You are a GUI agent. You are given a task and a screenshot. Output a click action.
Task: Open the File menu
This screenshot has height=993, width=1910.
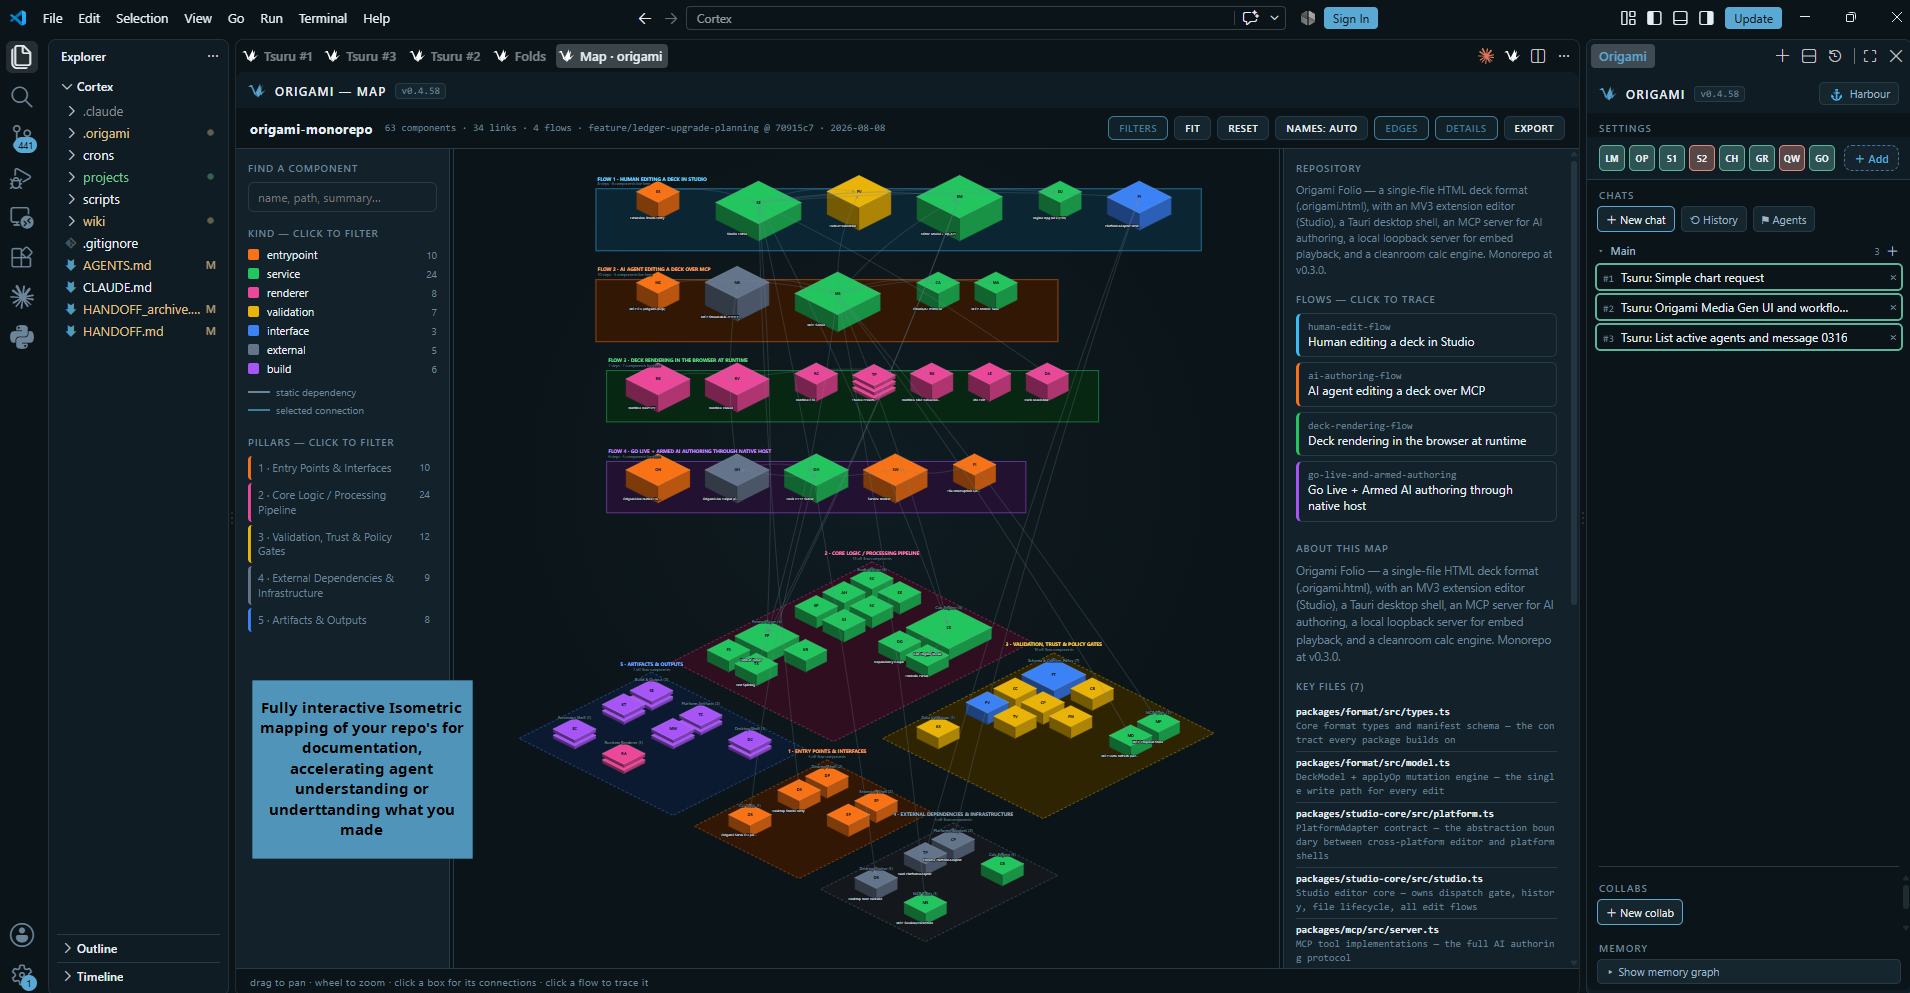[53, 18]
